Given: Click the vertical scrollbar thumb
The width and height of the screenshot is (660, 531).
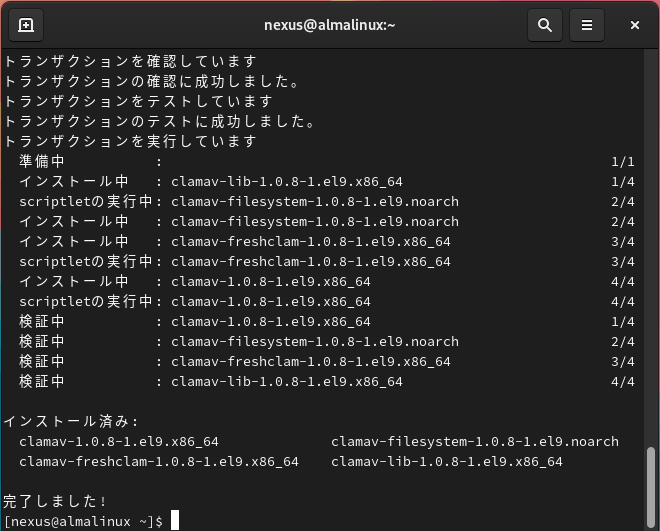Looking at the screenshot, I should coord(652,487).
